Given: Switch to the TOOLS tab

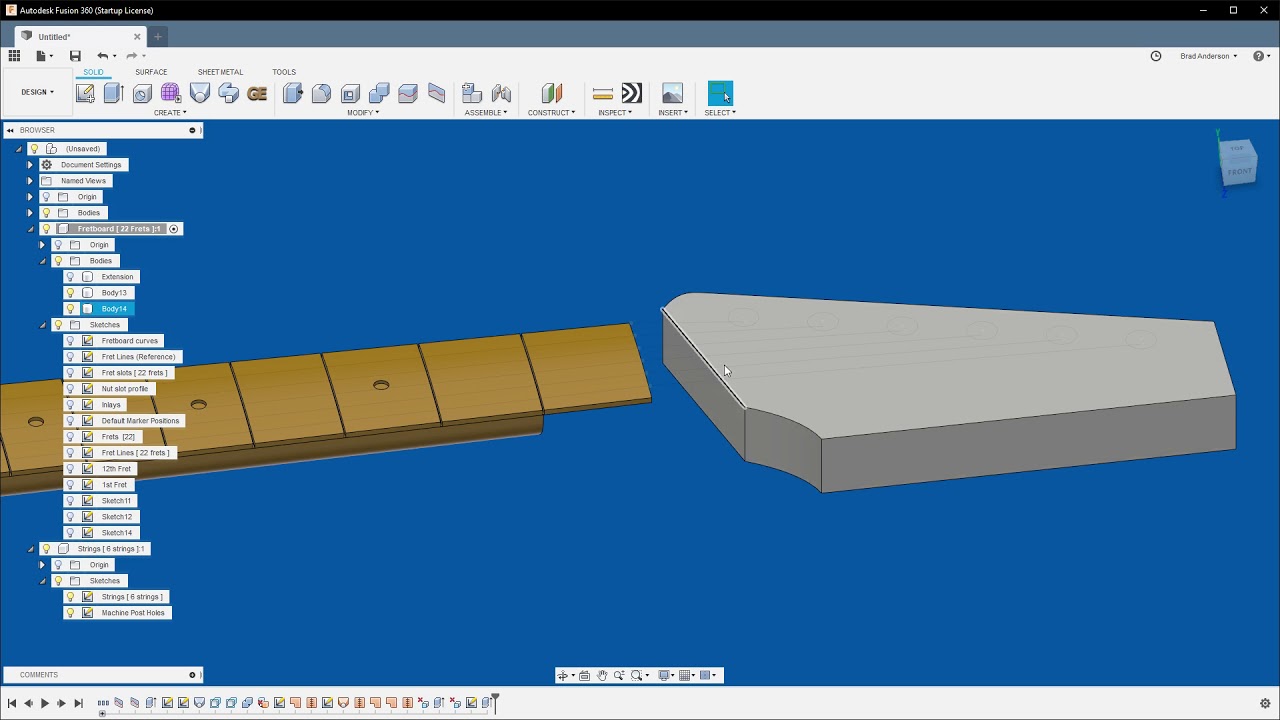Looking at the screenshot, I should click(x=284, y=72).
